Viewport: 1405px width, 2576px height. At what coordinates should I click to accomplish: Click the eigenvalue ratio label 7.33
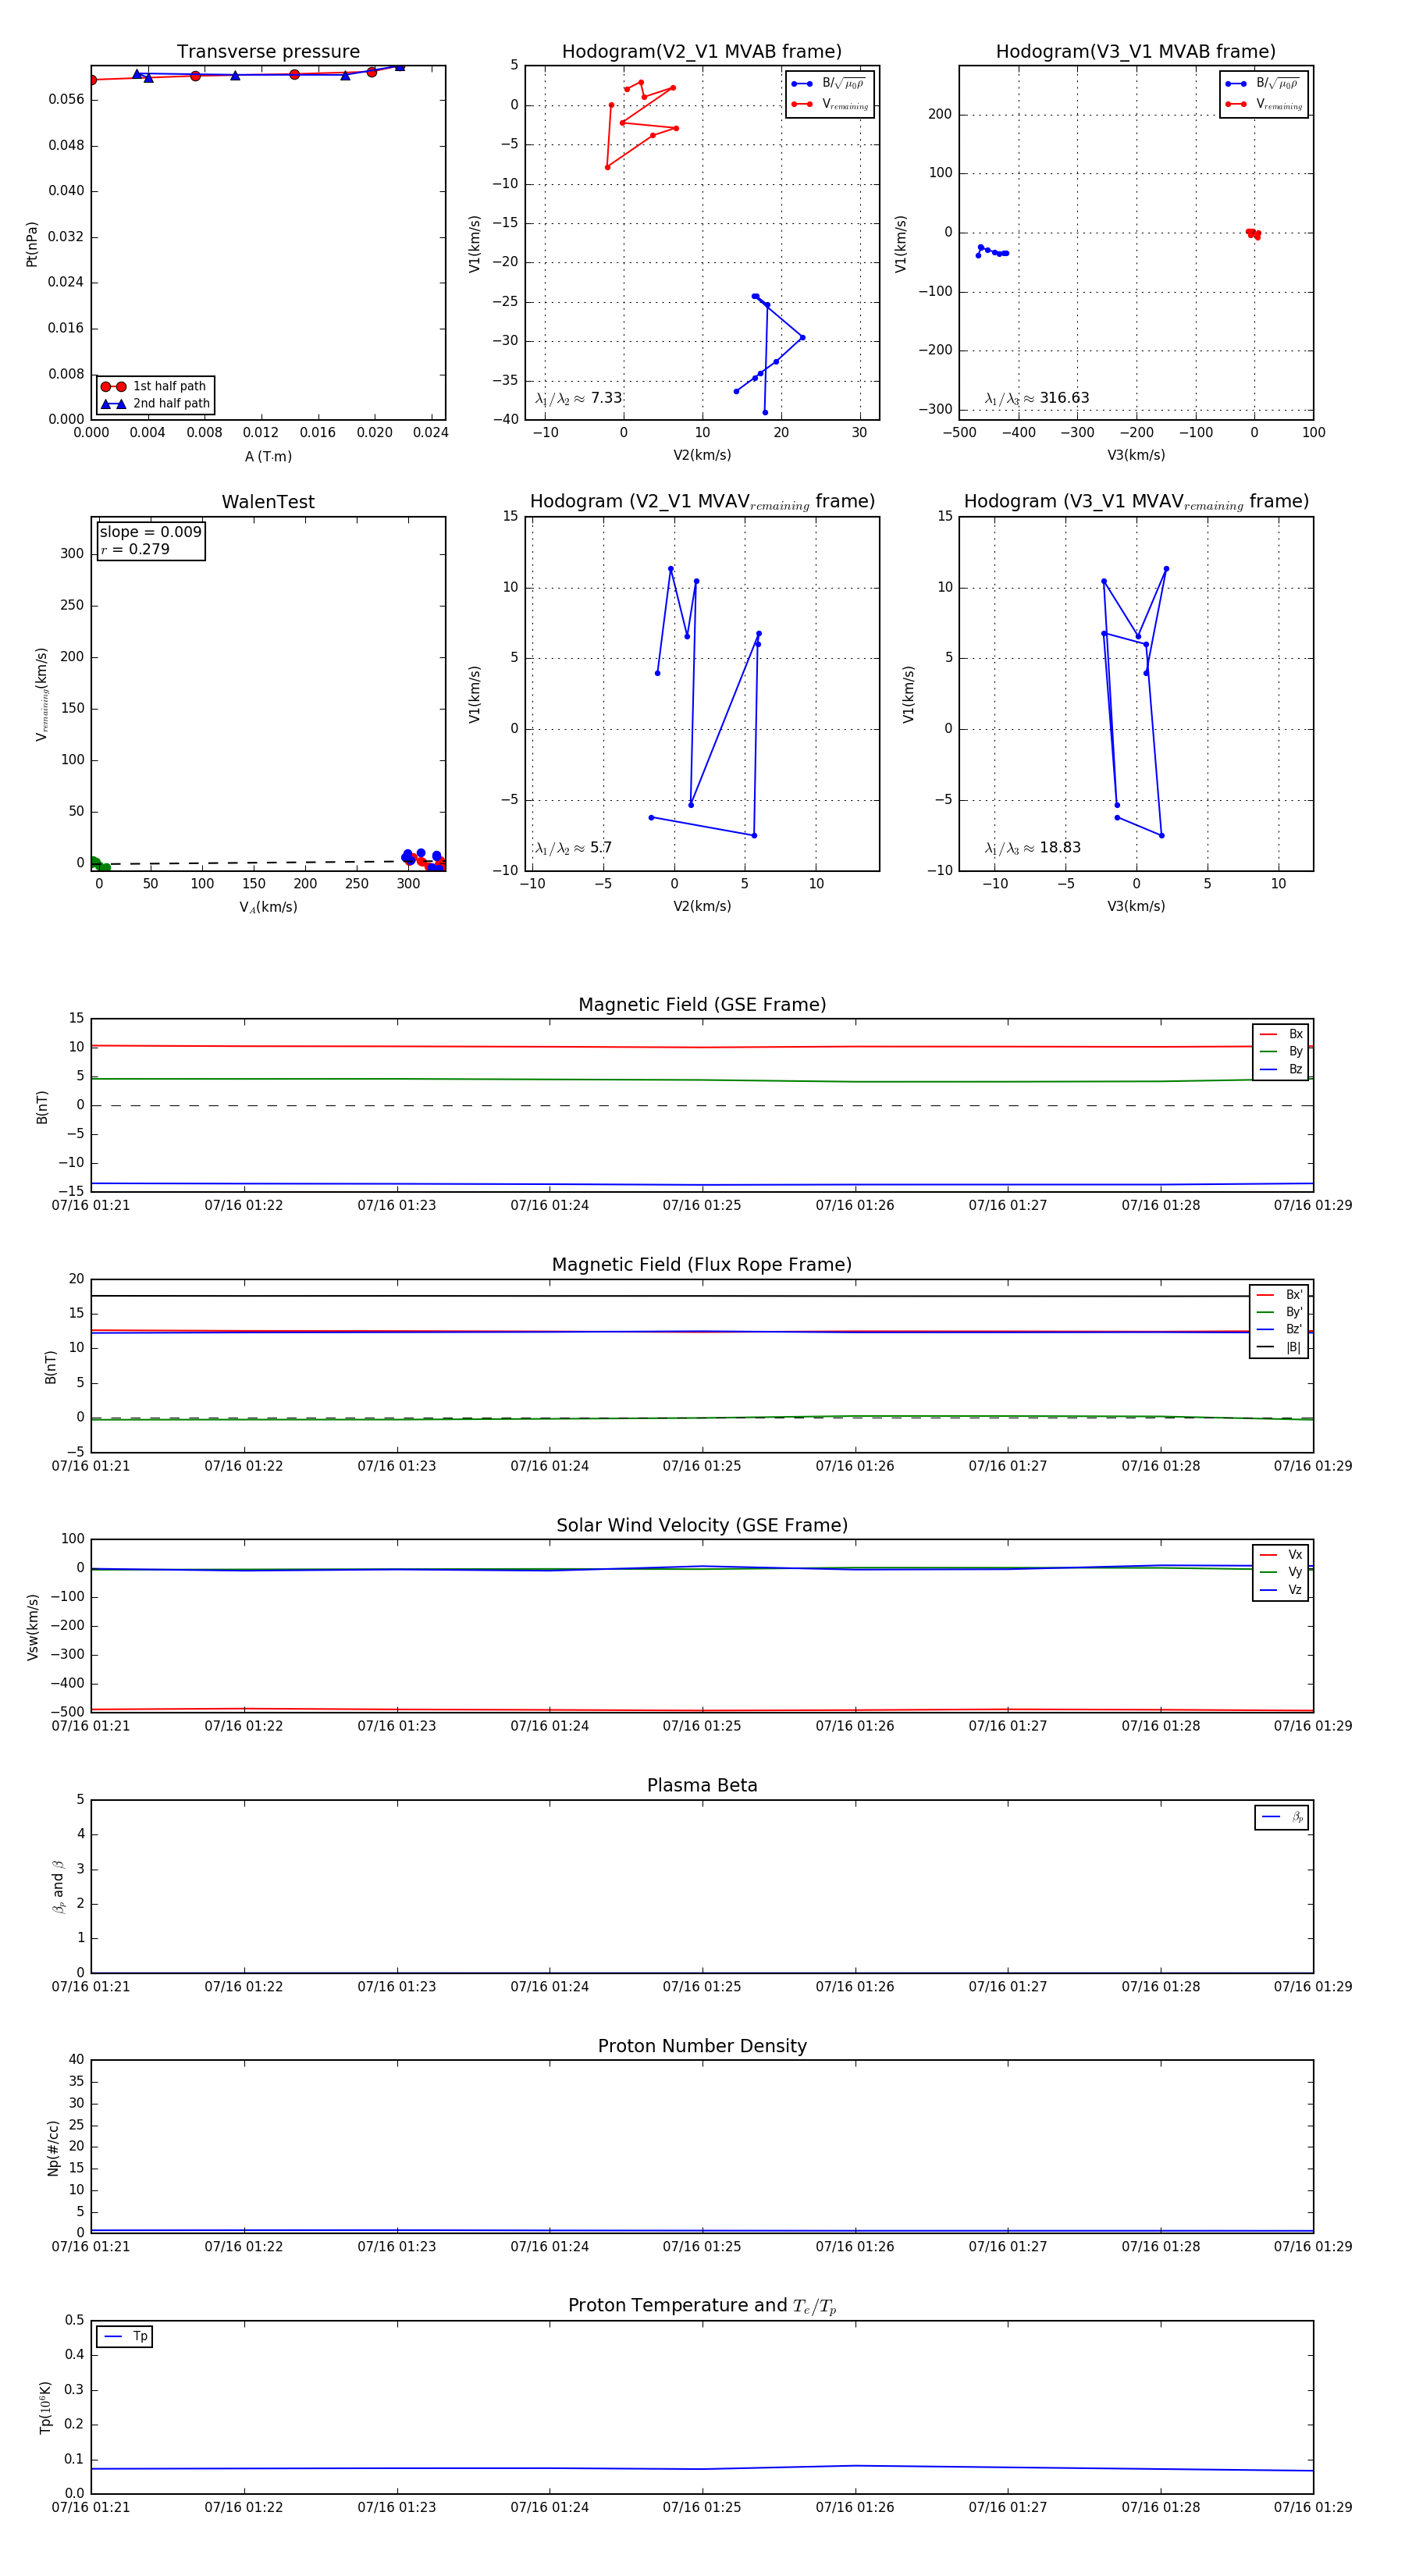(x=579, y=398)
